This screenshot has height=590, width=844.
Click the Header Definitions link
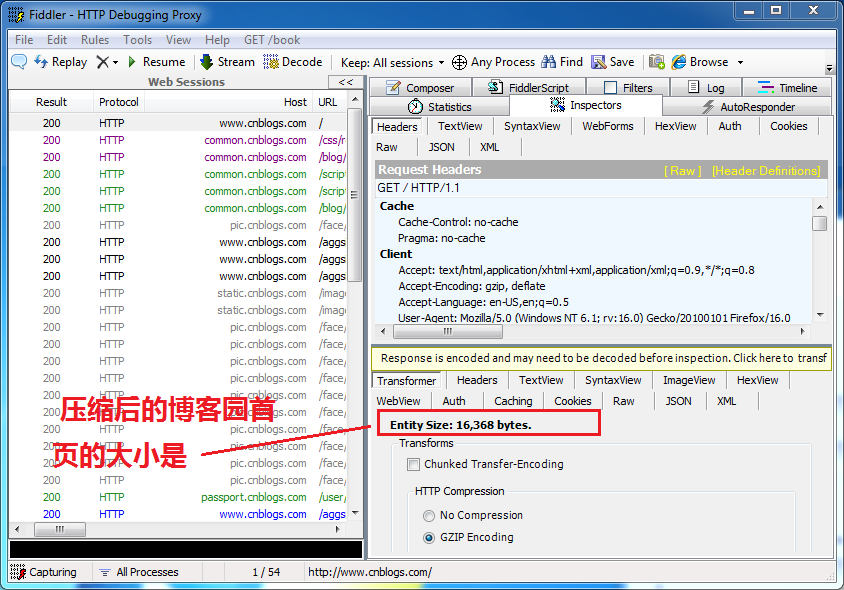tap(768, 170)
